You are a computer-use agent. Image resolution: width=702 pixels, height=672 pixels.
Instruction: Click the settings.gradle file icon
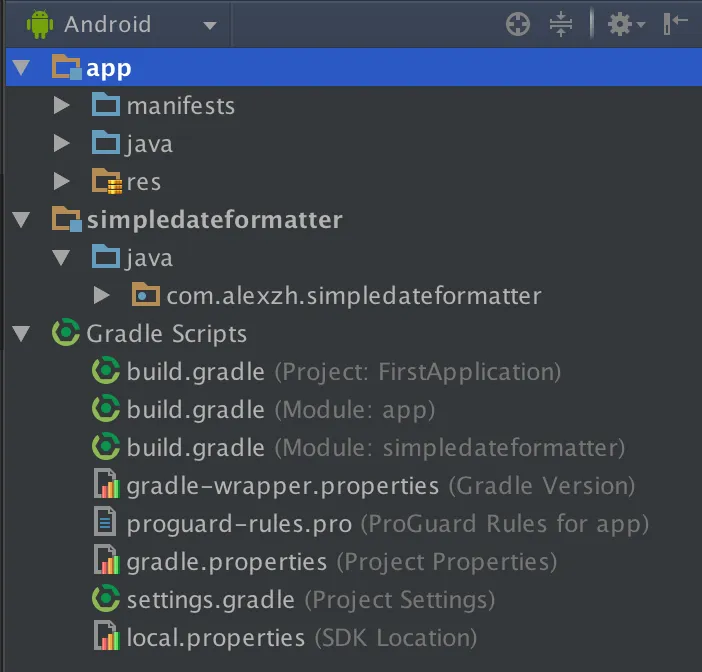[x=106, y=598]
